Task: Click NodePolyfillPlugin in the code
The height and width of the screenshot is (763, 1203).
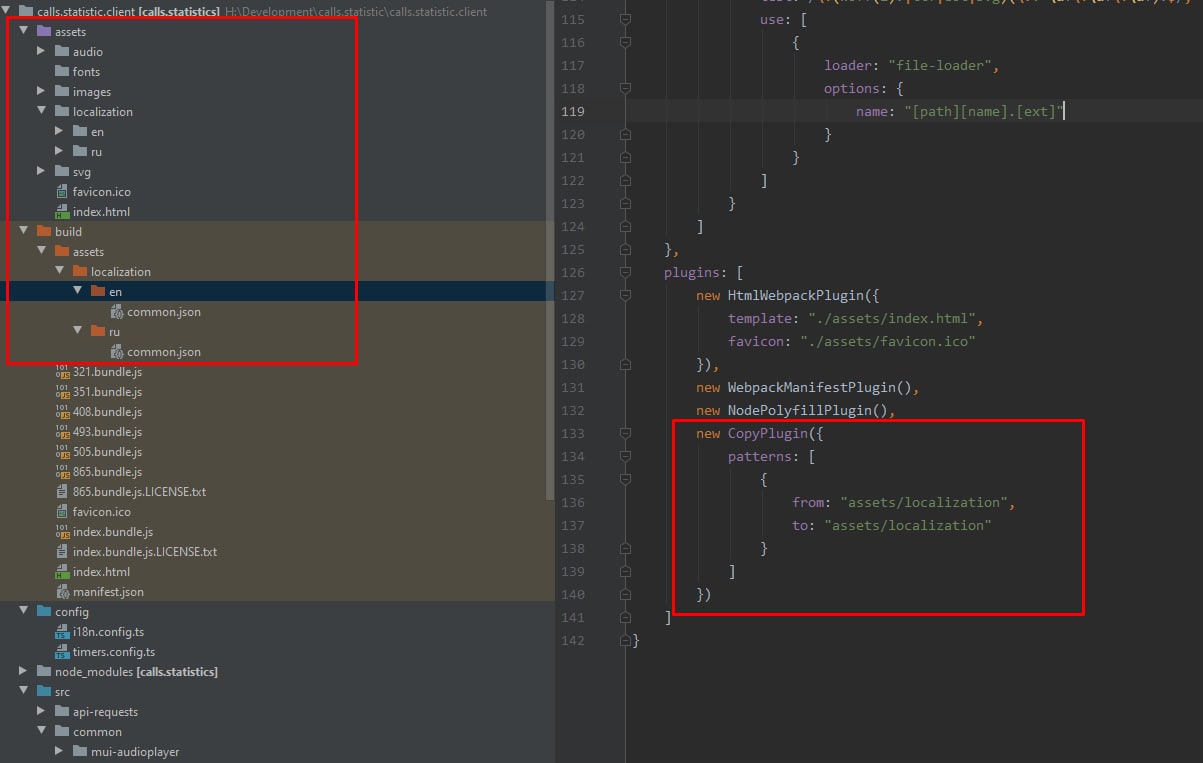Action: click(799, 410)
